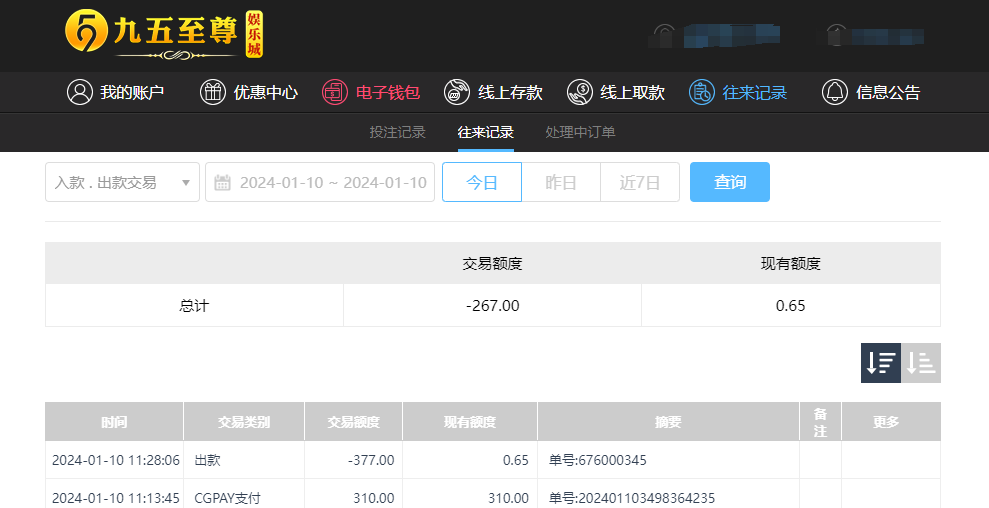Image resolution: width=989 pixels, height=508 pixels.
Task: Click the 0.65 total balance value
Action: click(790, 305)
